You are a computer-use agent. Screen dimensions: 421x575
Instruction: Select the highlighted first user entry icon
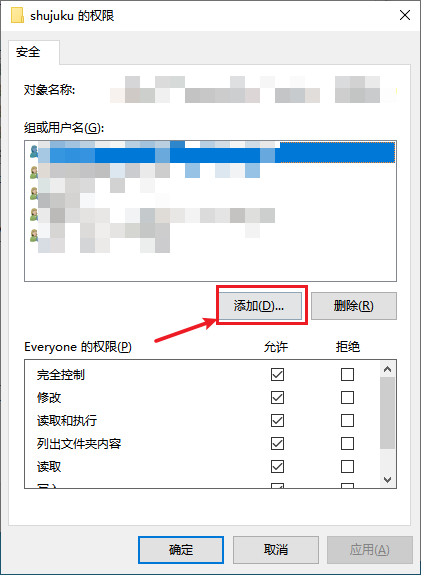[x=34, y=151]
